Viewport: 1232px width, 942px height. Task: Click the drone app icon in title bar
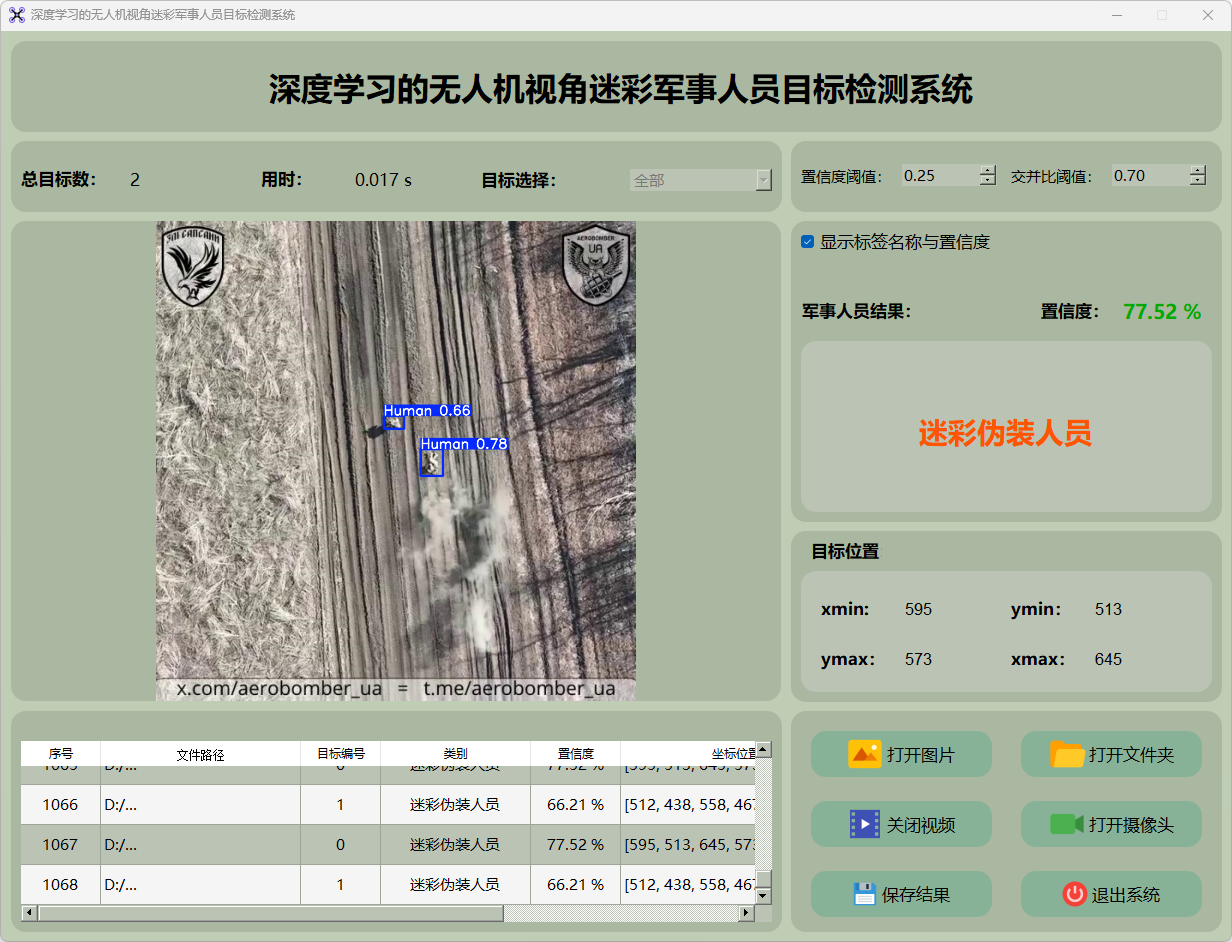click(16, 15)
